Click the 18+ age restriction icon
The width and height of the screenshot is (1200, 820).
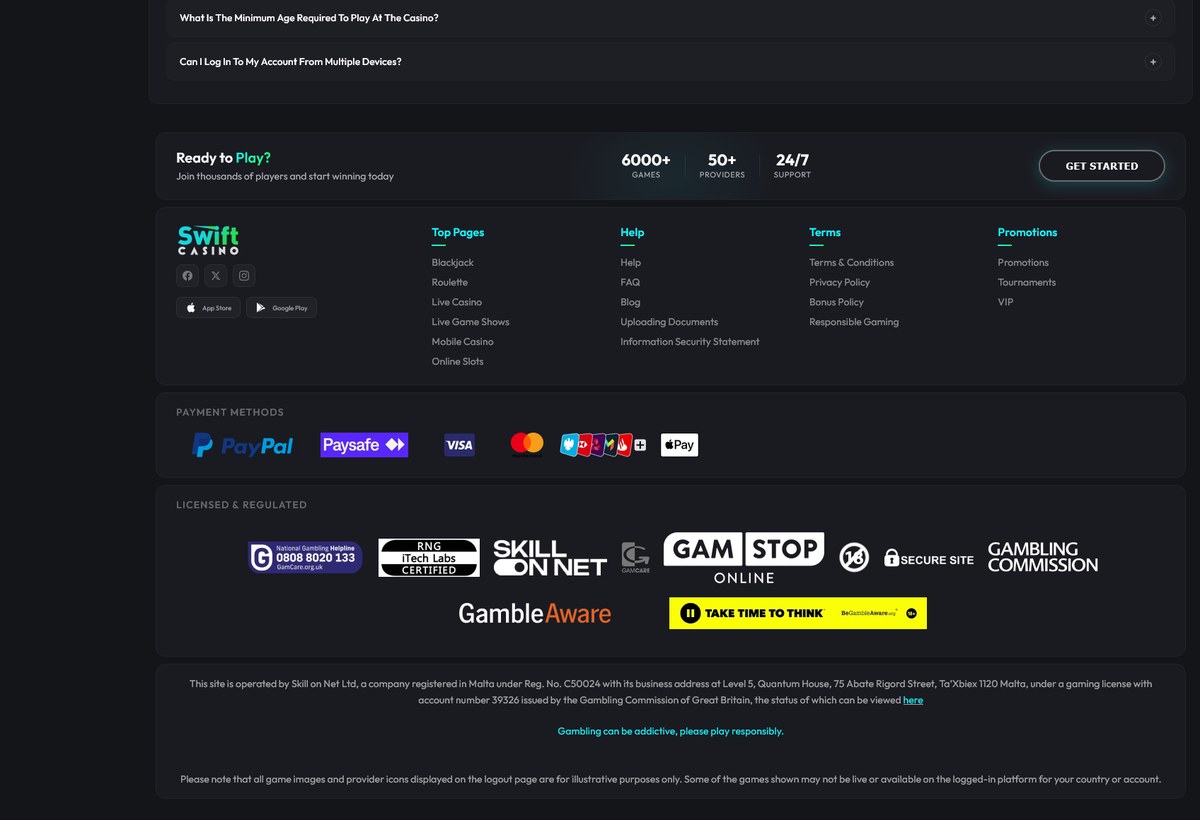854,558
